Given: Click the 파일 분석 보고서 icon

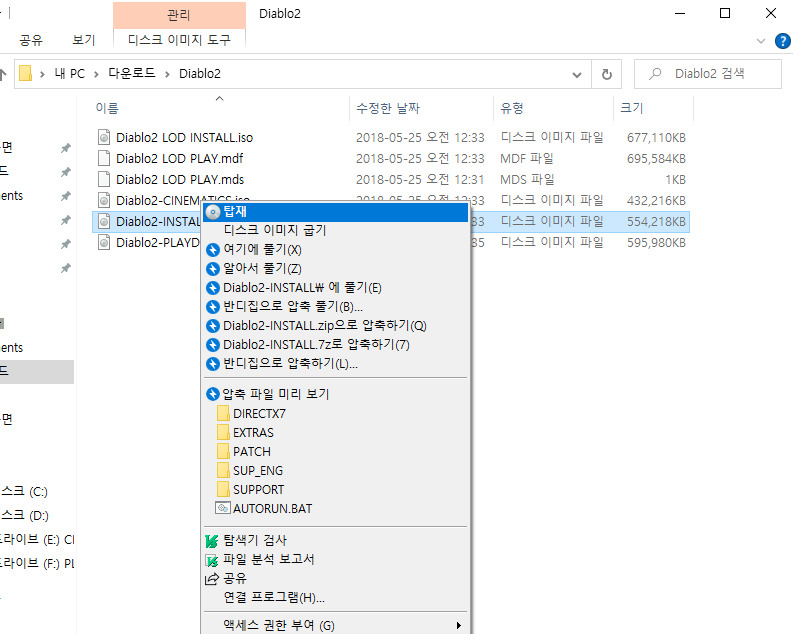Looking at the screenshot, I should pyautogui.click(x=212, y=560).
